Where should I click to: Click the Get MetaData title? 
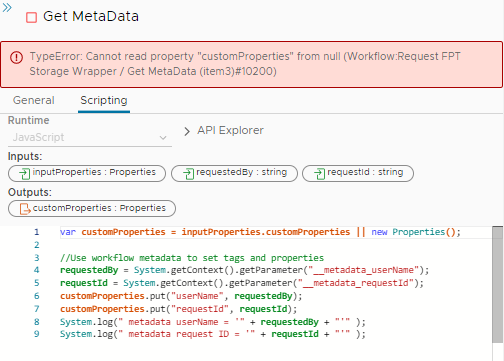pyautogui.click(x=91, y=16)
